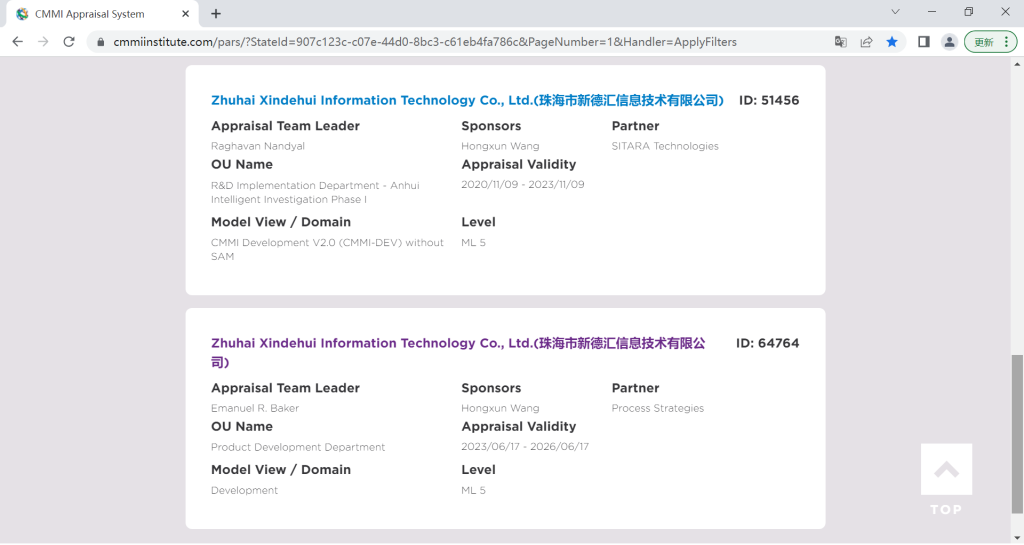Share this page via share icon

tap(866, 42)
